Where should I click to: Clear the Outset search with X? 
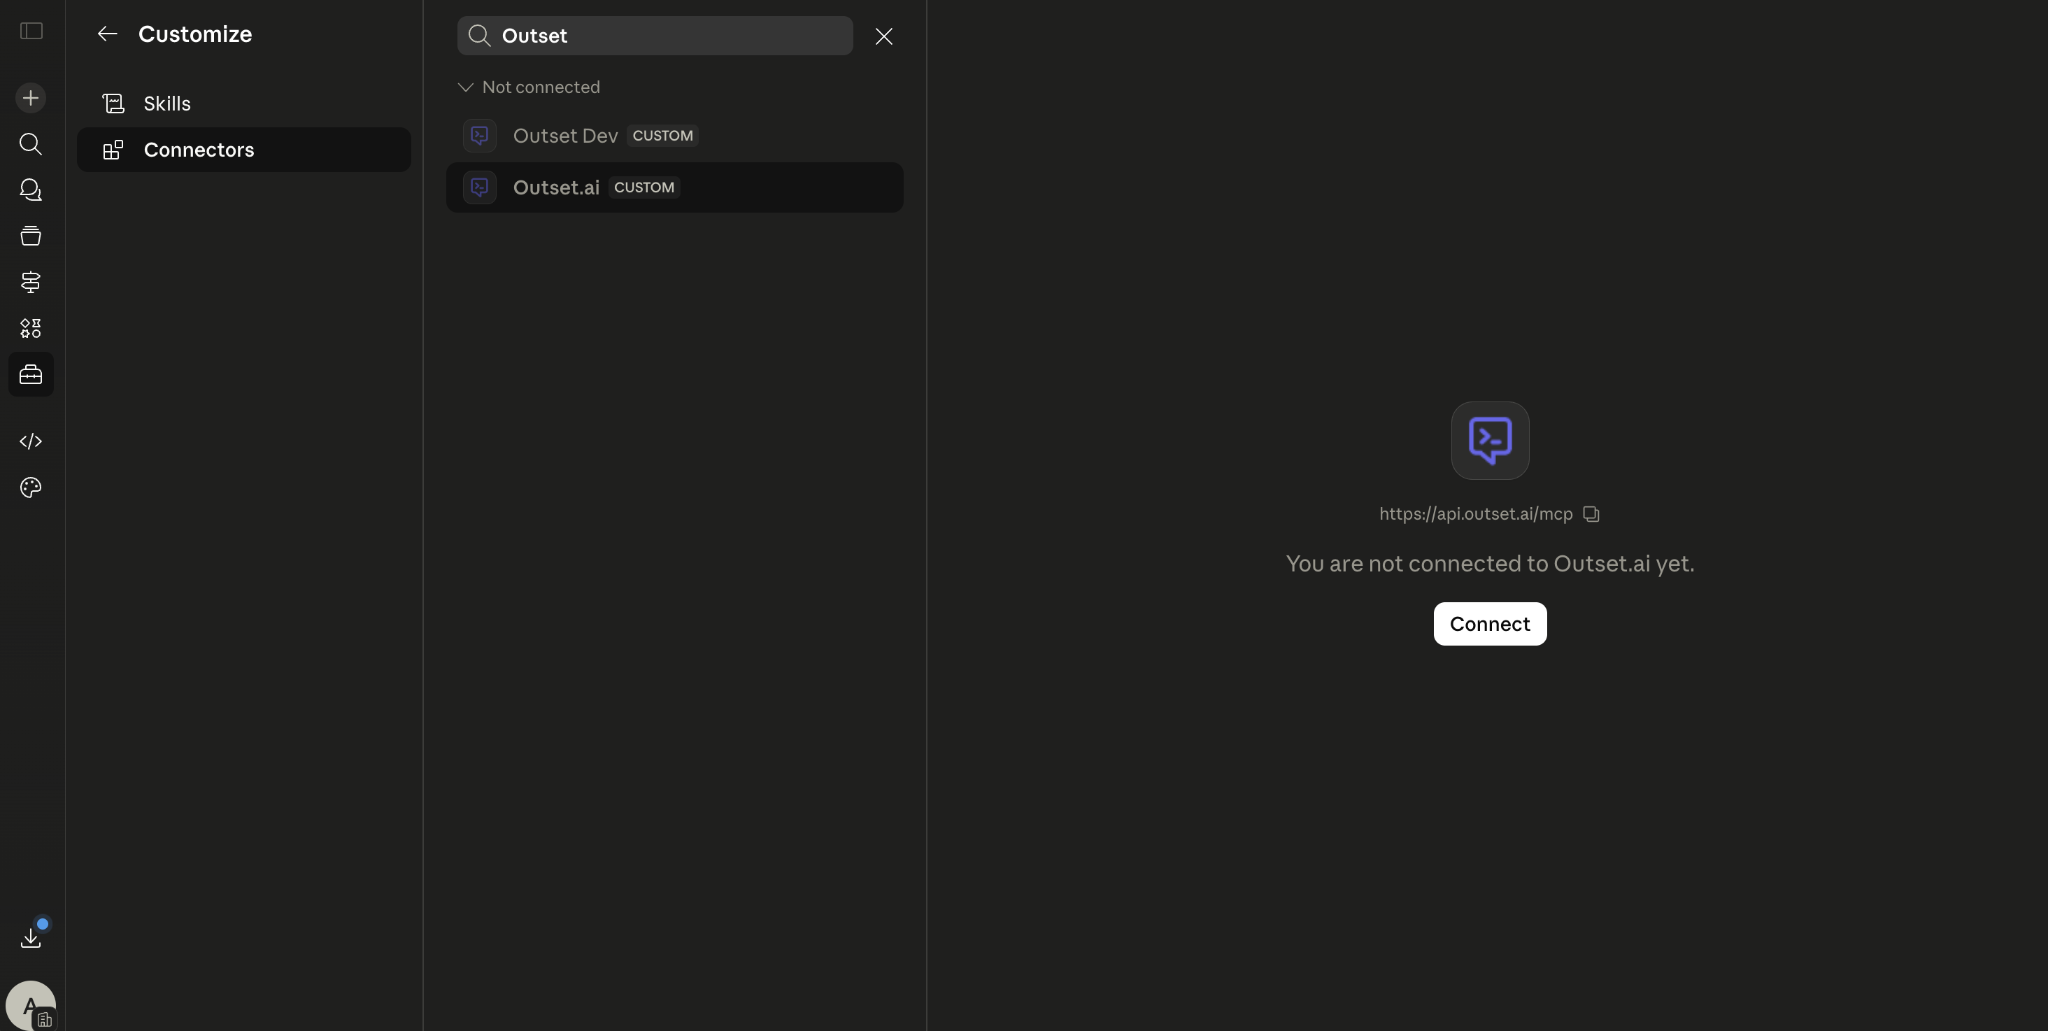point(884,36)
